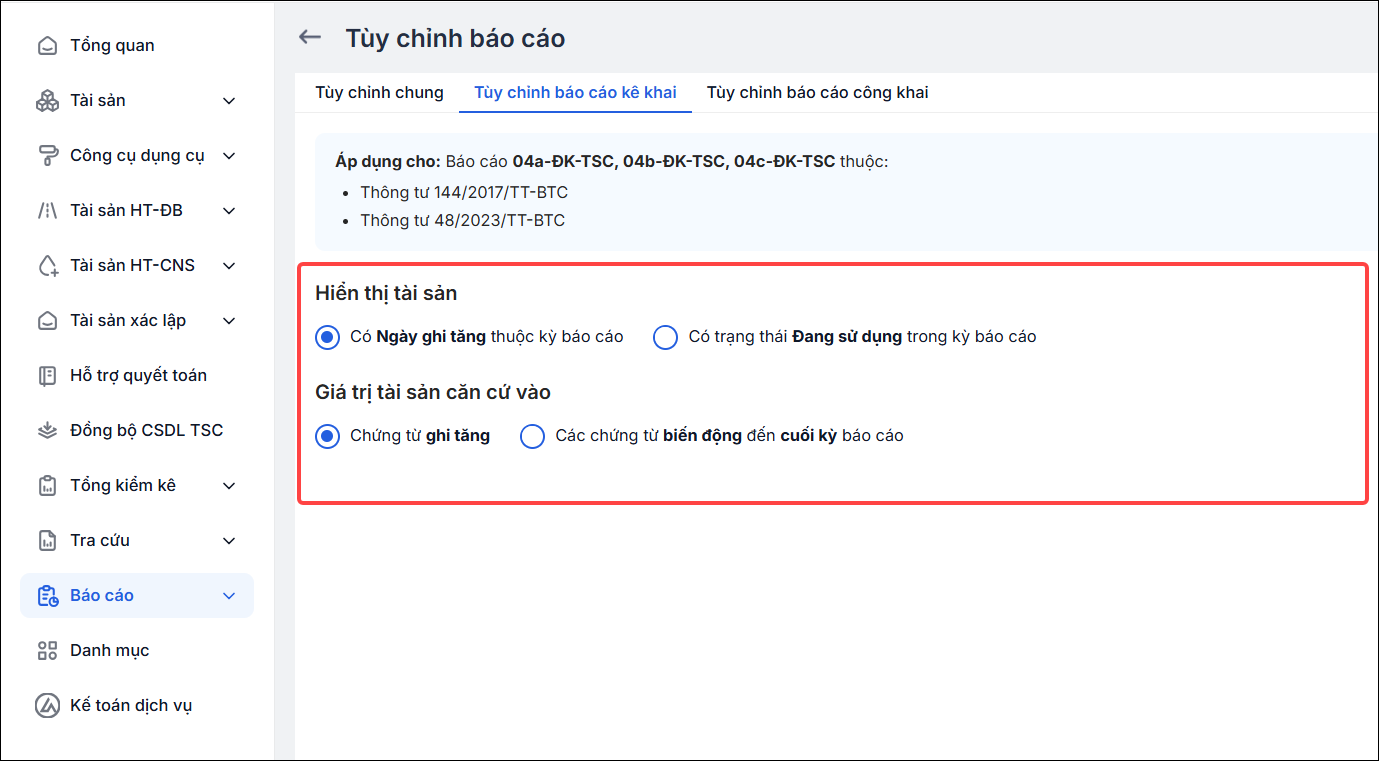Click the Danh mục grid icon
Image resolution: width=1379 pixels, height=761 pixels.
coord(47,651)
